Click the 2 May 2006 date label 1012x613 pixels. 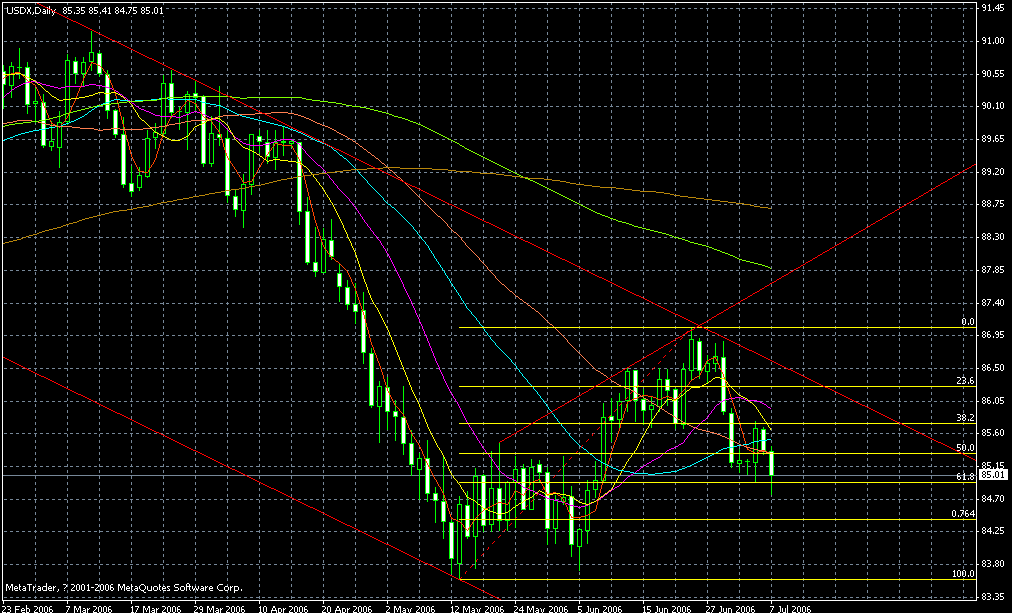(409, 608)
